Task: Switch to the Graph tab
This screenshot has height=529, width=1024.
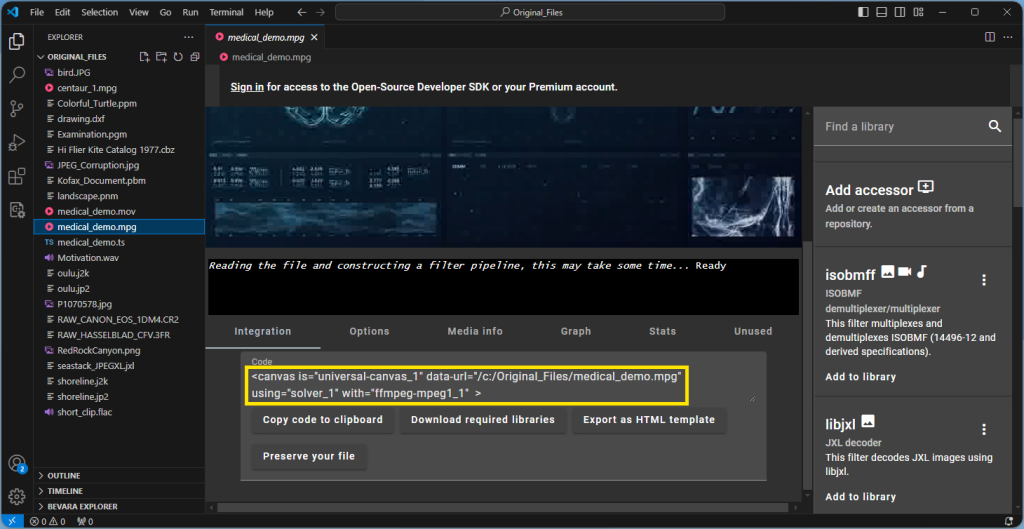Action: coord(575,331)
